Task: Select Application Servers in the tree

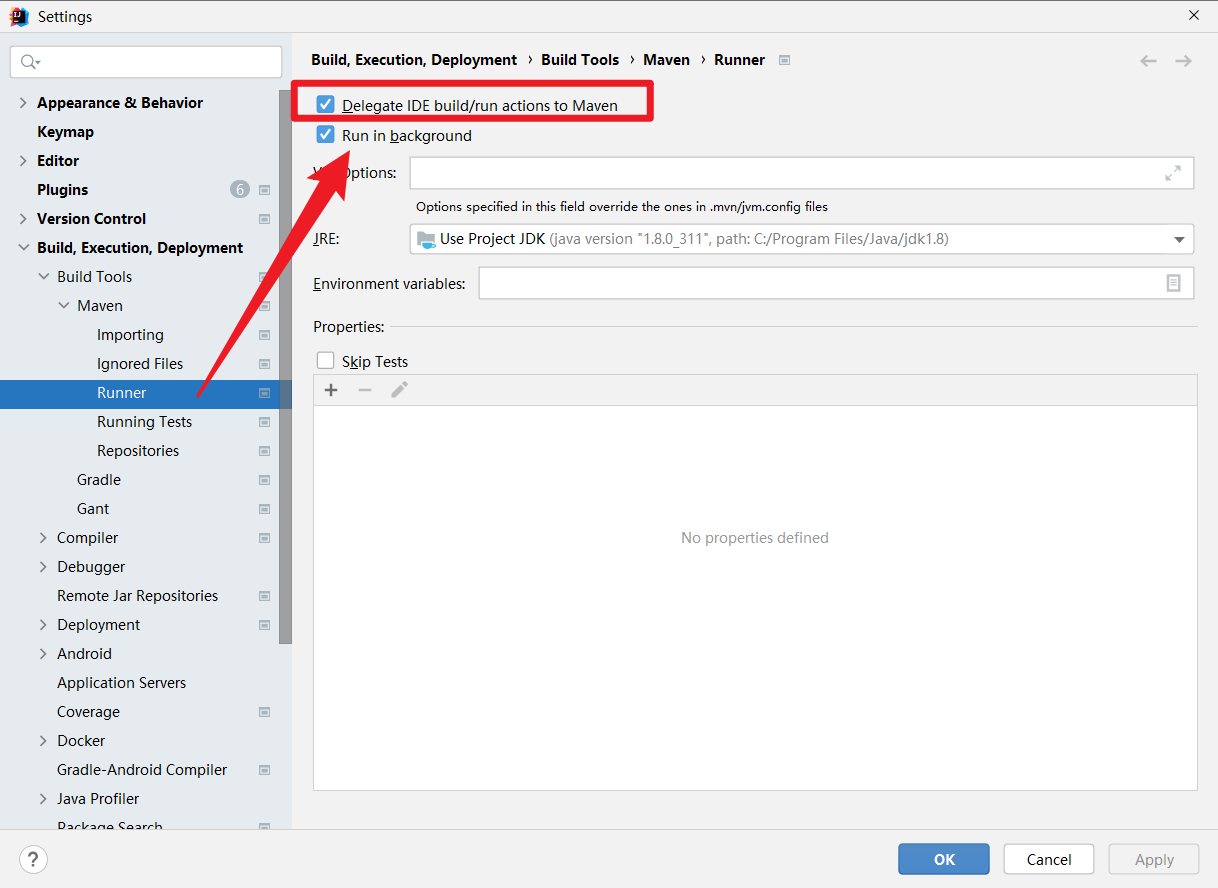Action: coord(121,683)
